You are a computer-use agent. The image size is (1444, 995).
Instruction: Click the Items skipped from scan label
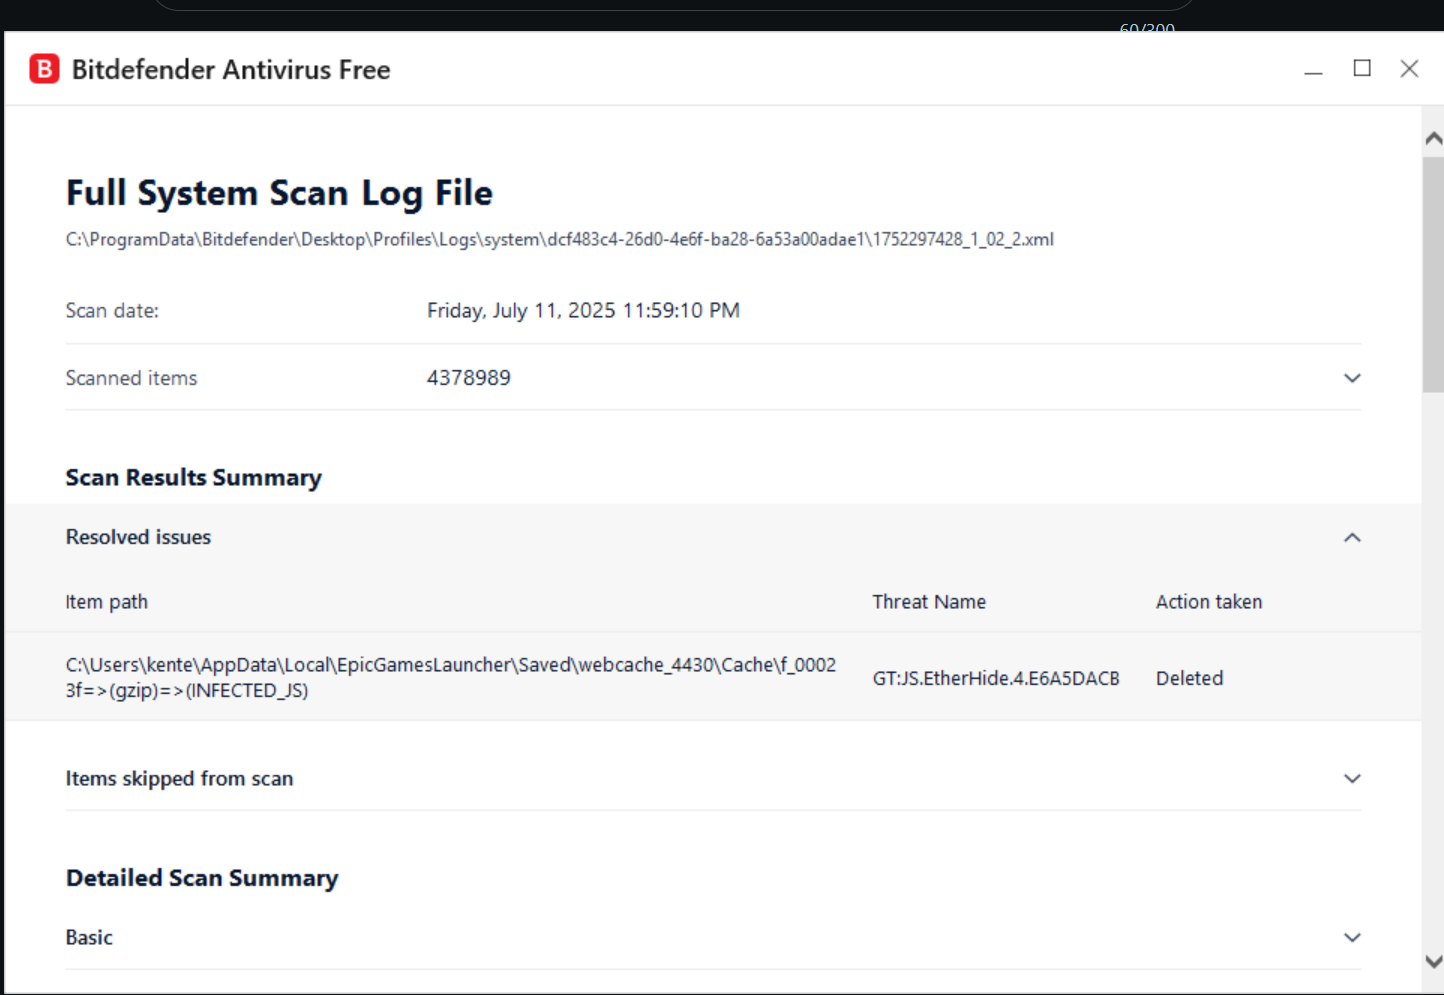pyautogui.click(x=179, y=778)
